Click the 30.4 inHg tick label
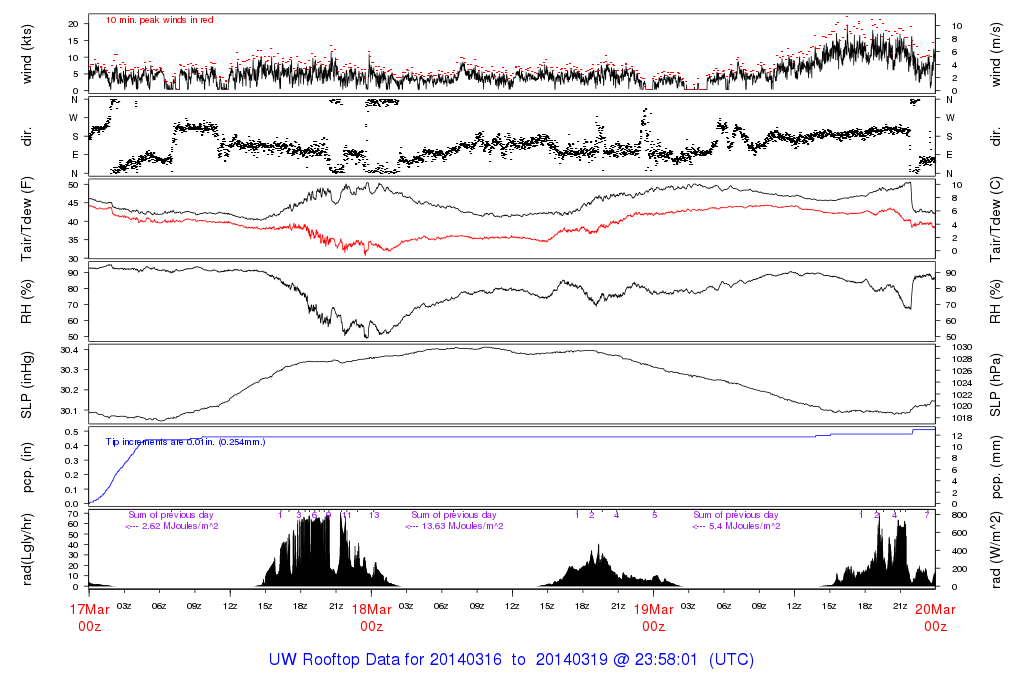Screen dimensions: 1024x700 point(69,350)
